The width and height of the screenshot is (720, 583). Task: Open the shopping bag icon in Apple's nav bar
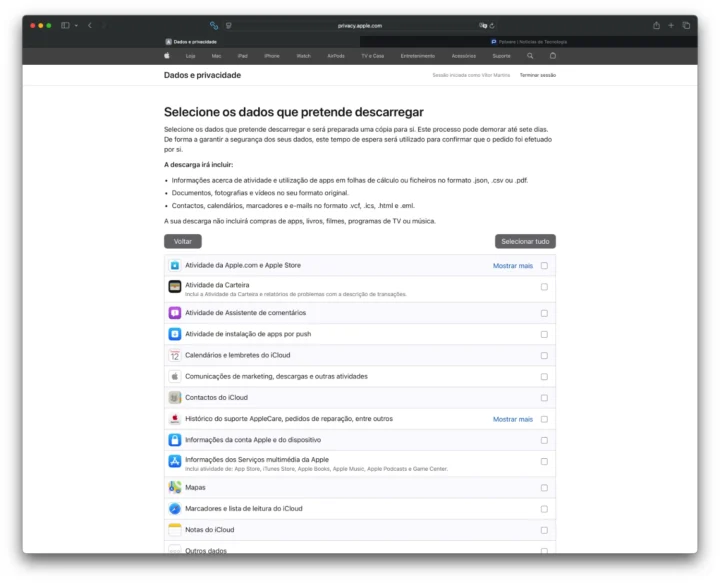pyautogui.click(x=553, y=56)
